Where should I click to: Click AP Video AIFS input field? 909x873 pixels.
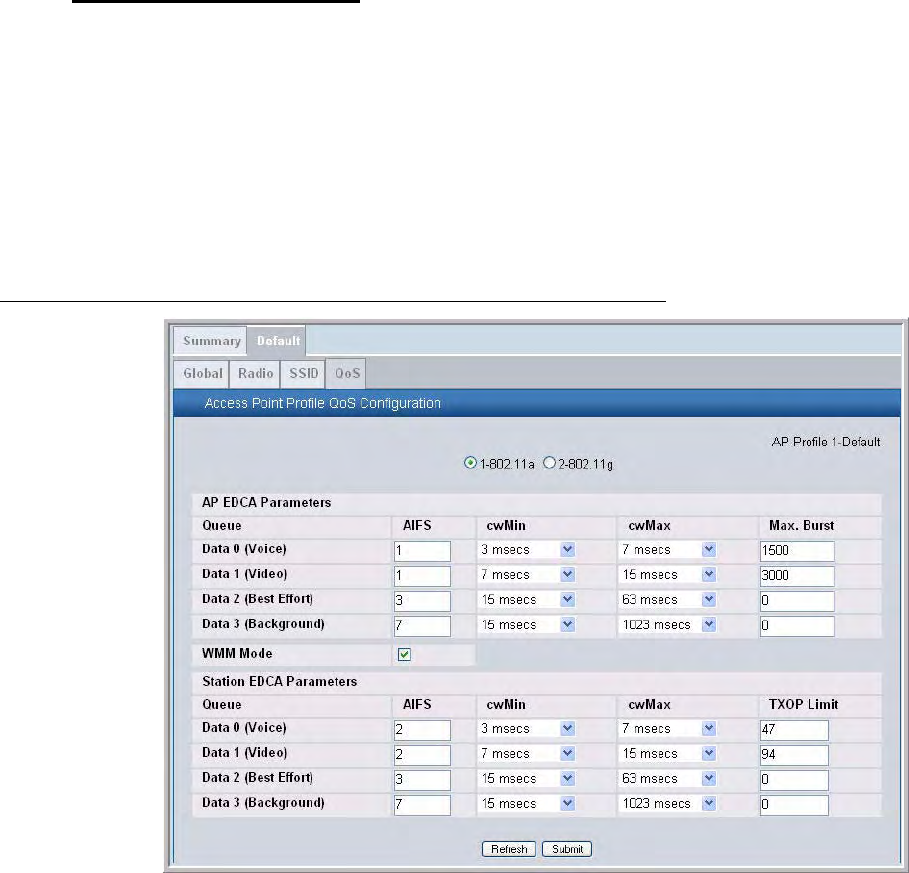coord(422,576)
